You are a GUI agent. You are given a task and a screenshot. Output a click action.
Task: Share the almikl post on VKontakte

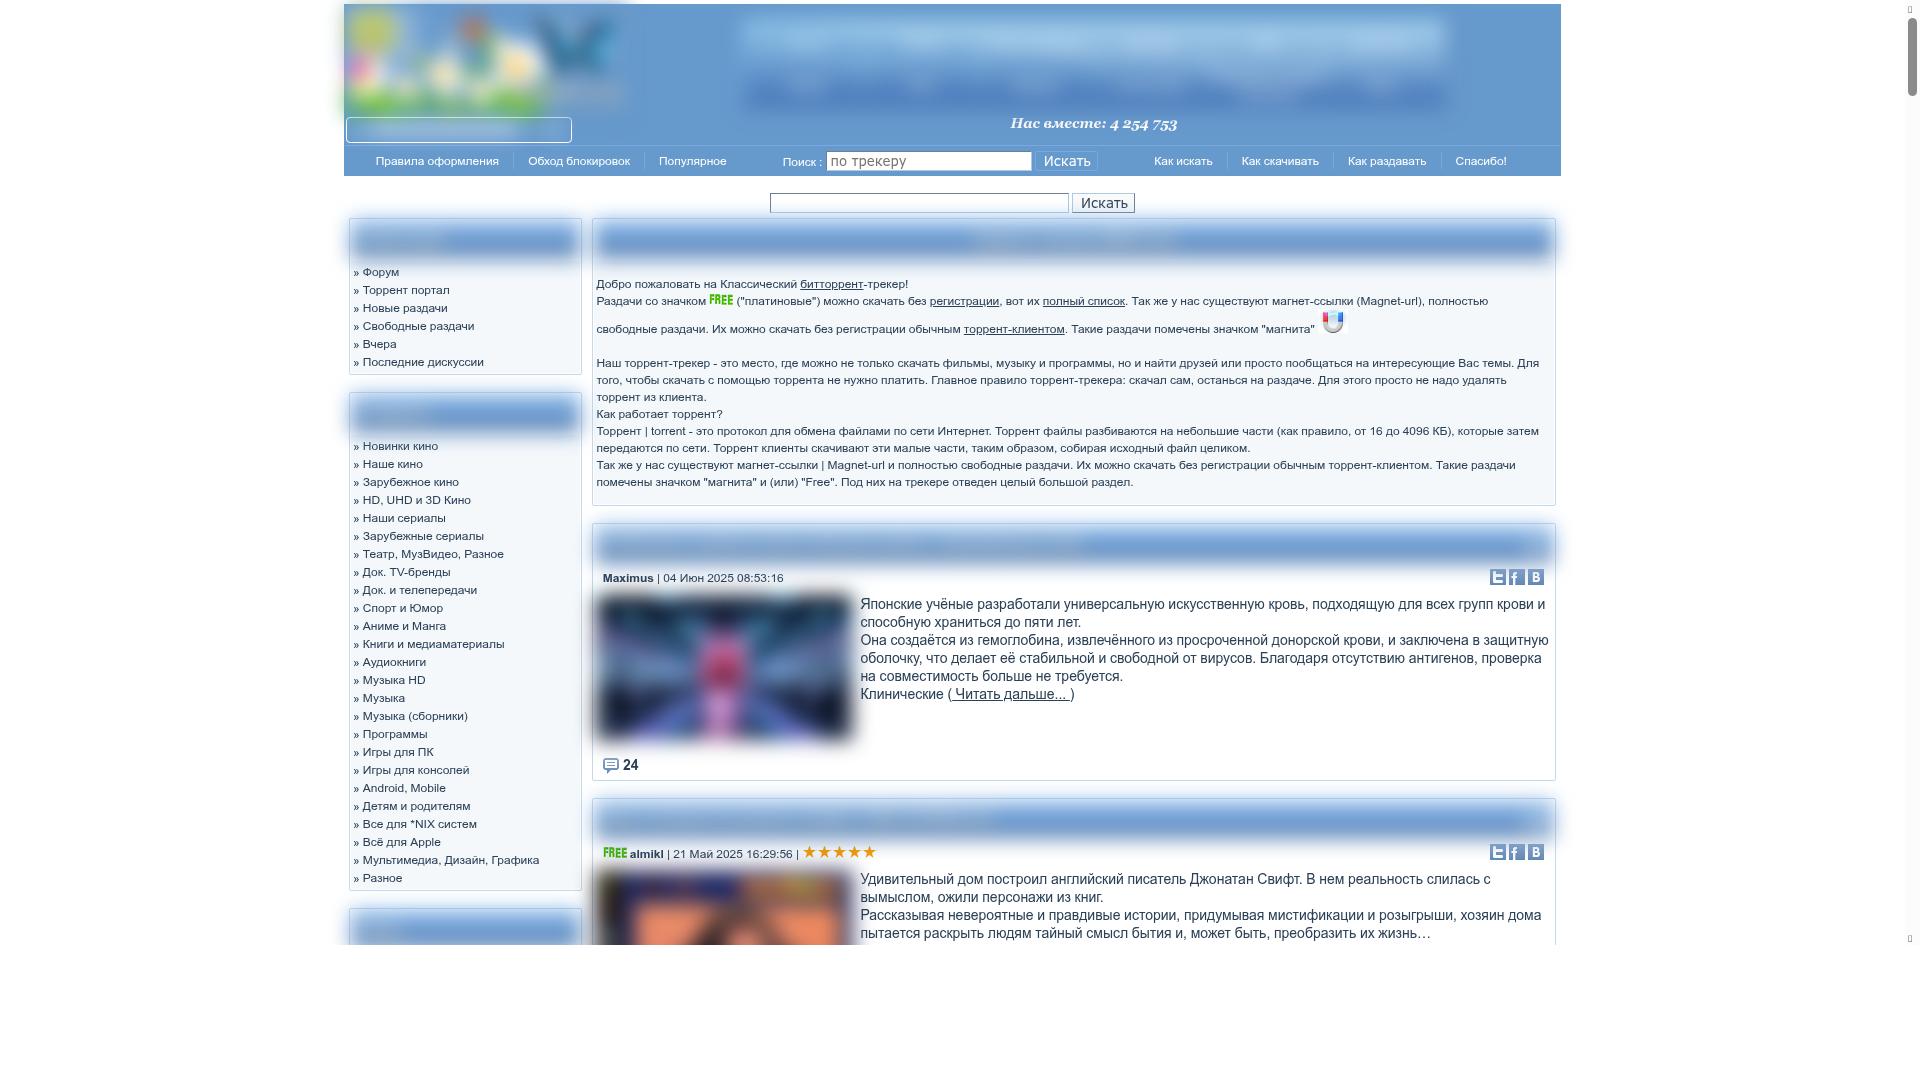[x=1535, y=852]
